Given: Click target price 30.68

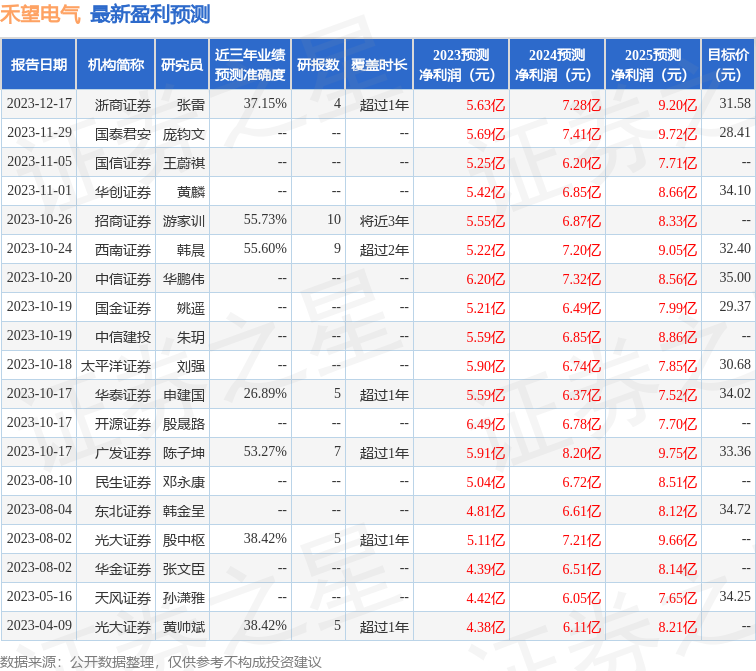Looking at the screenshot, I should pos(735,364).
